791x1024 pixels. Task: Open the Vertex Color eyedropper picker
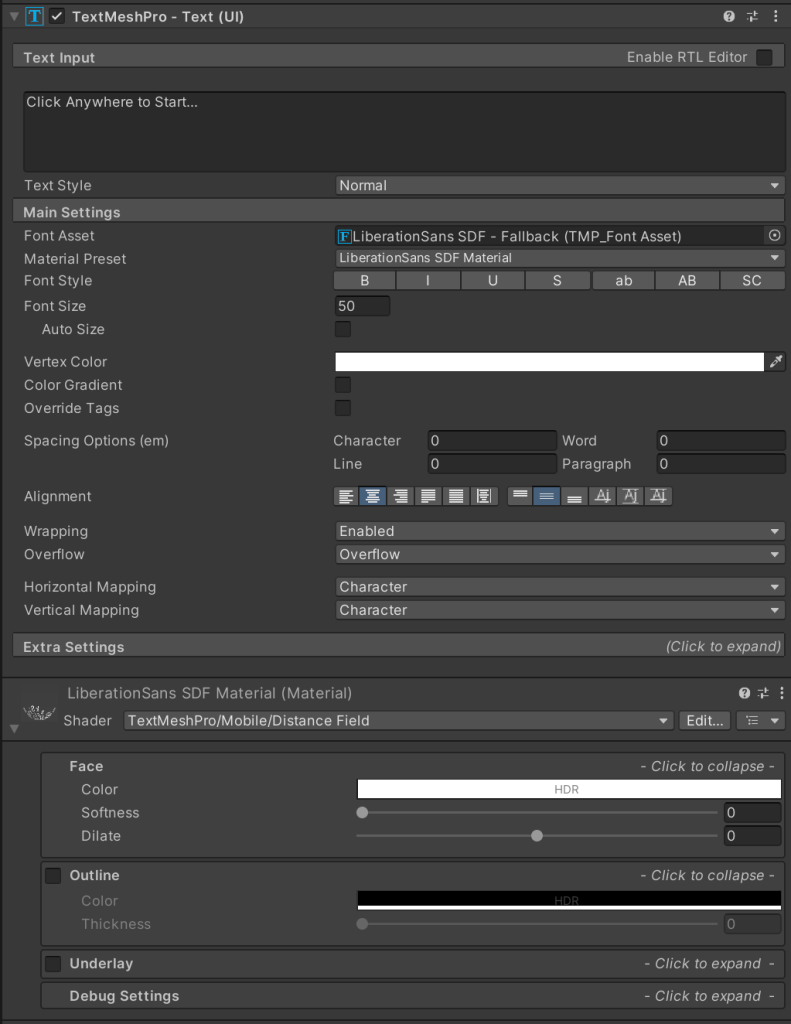776,362
